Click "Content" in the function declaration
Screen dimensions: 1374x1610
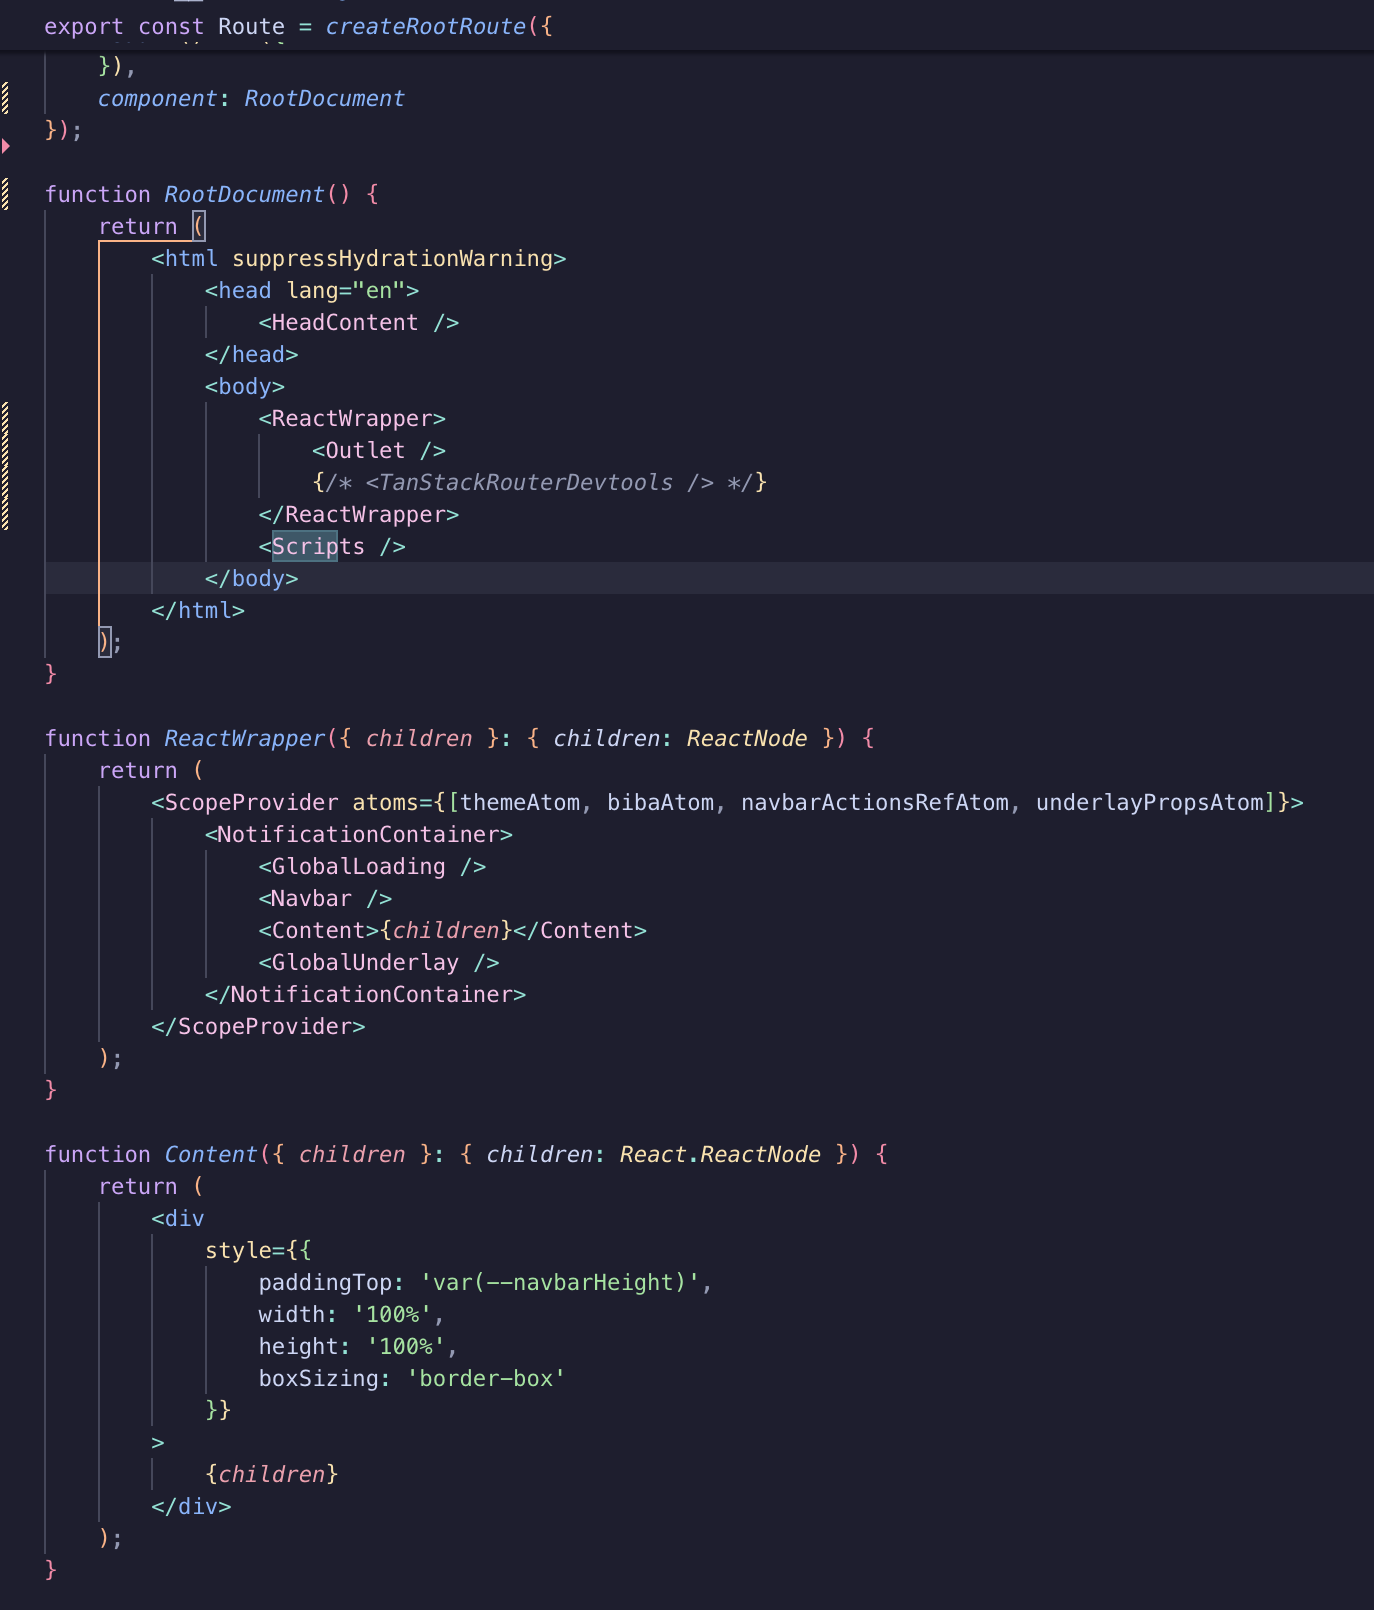(x=211, y=1155)
